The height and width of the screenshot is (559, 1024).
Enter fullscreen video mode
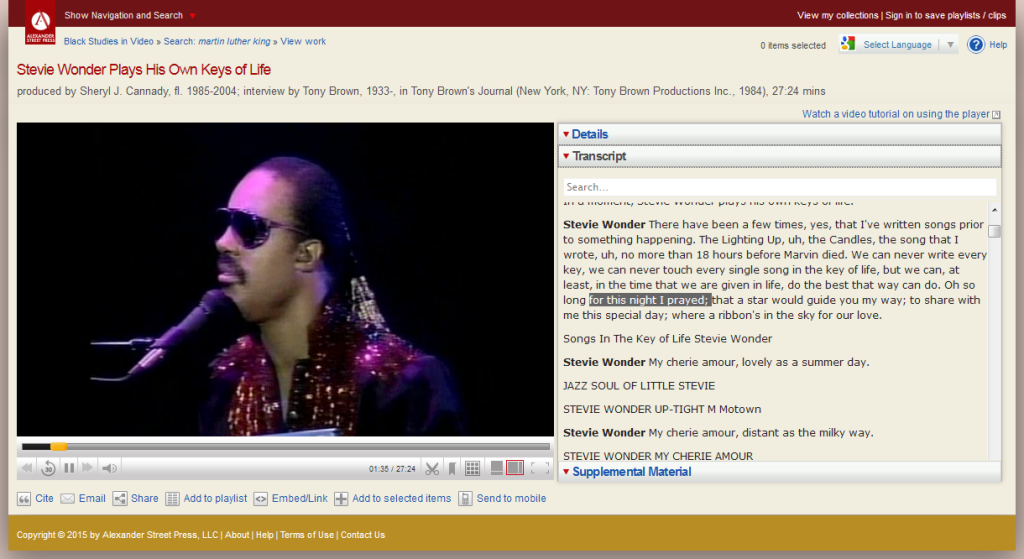[540, 468]
